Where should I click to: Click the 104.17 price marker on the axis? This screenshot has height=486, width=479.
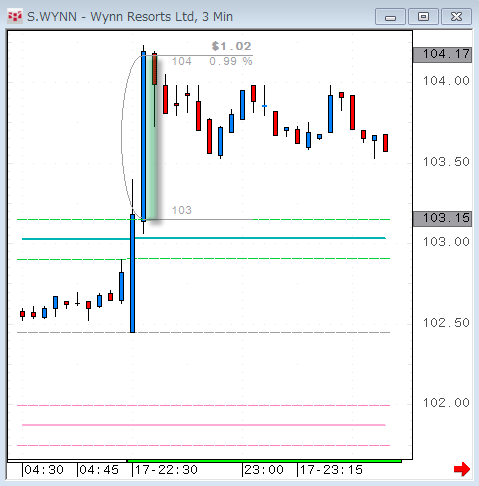443,54
